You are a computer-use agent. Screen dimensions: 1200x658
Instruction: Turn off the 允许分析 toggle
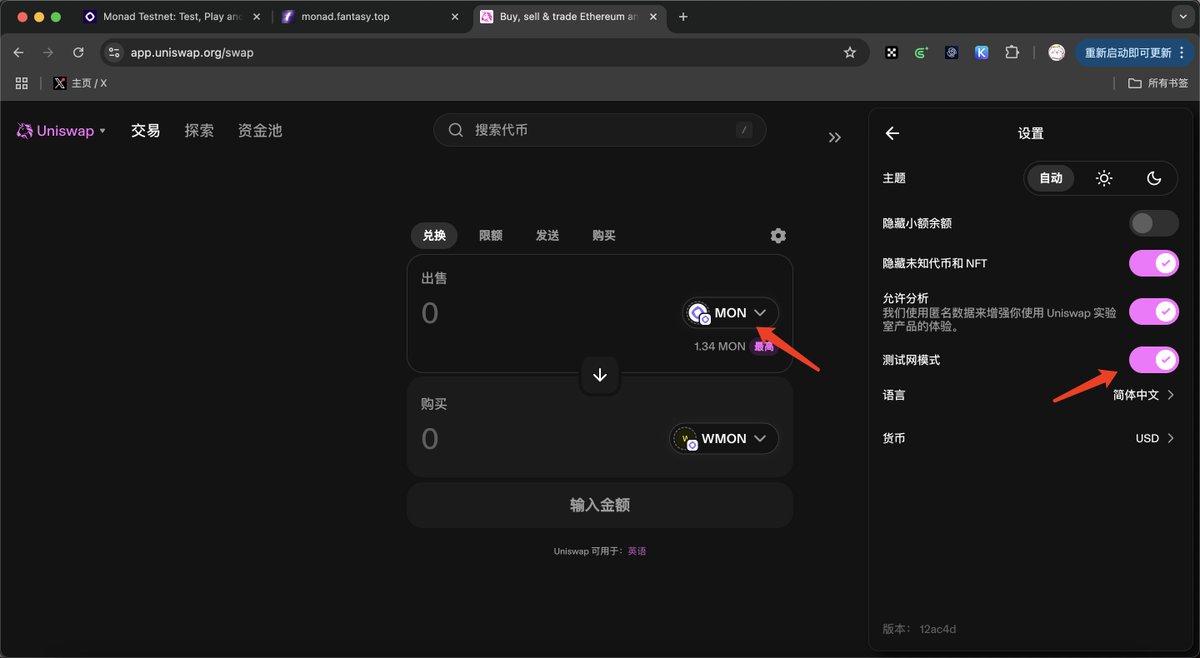pos(1153,311)
